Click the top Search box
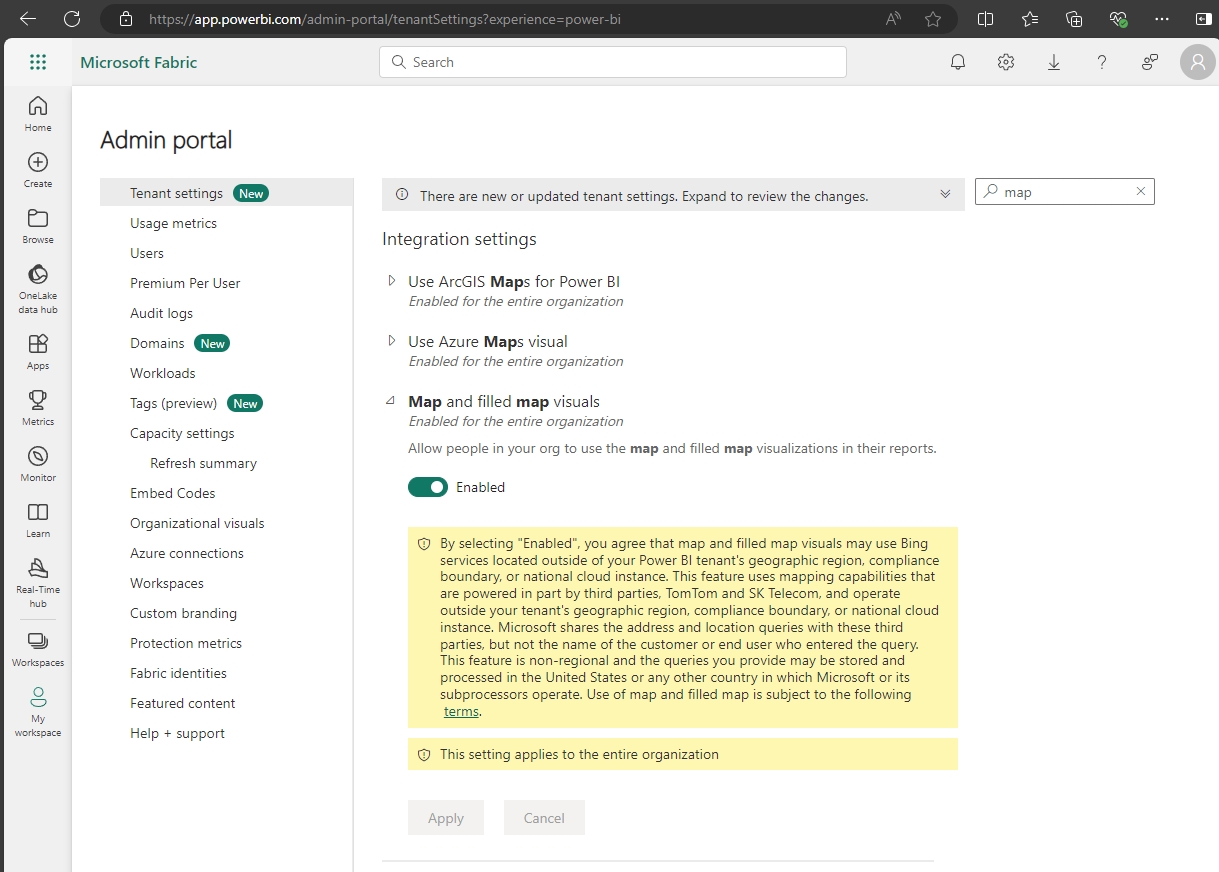Image resolution: width=1219 pixels, height=872 pixels. tap(613, 62)
